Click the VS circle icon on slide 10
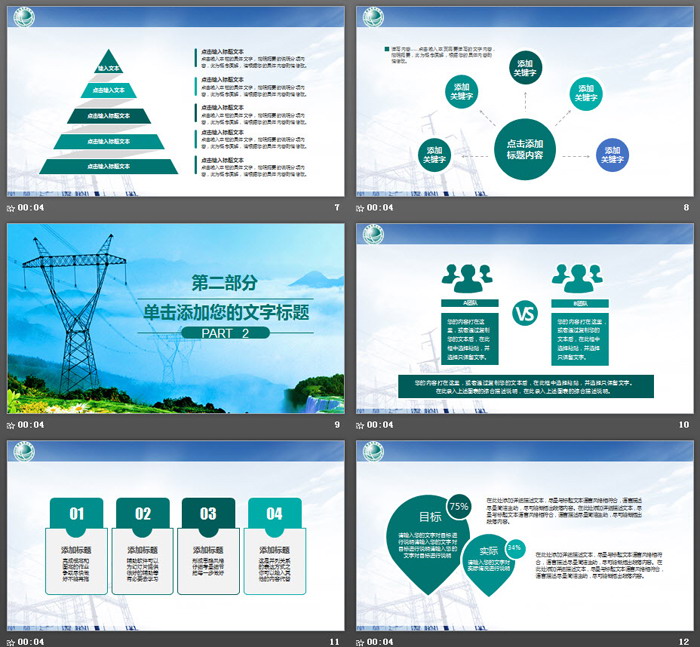Viewport: 700px width, 647px height. pyautogui.click(x=525, y=314)
